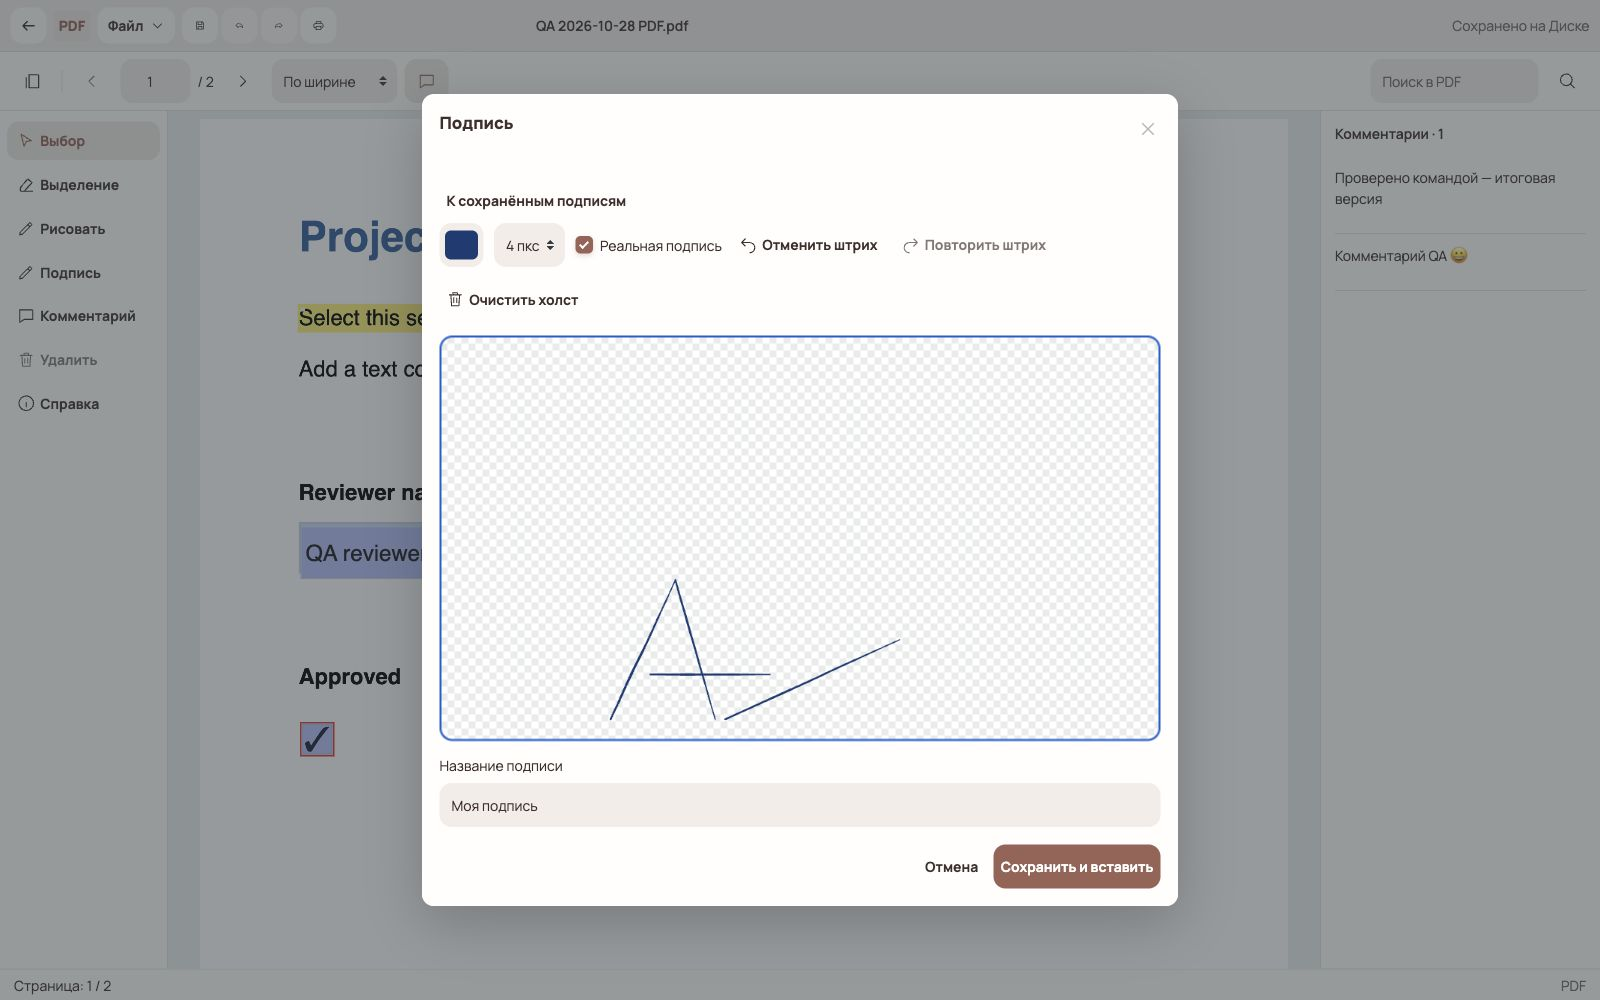Open the Файл dropdown menu

pyautogui.click(x=135, y=26)
